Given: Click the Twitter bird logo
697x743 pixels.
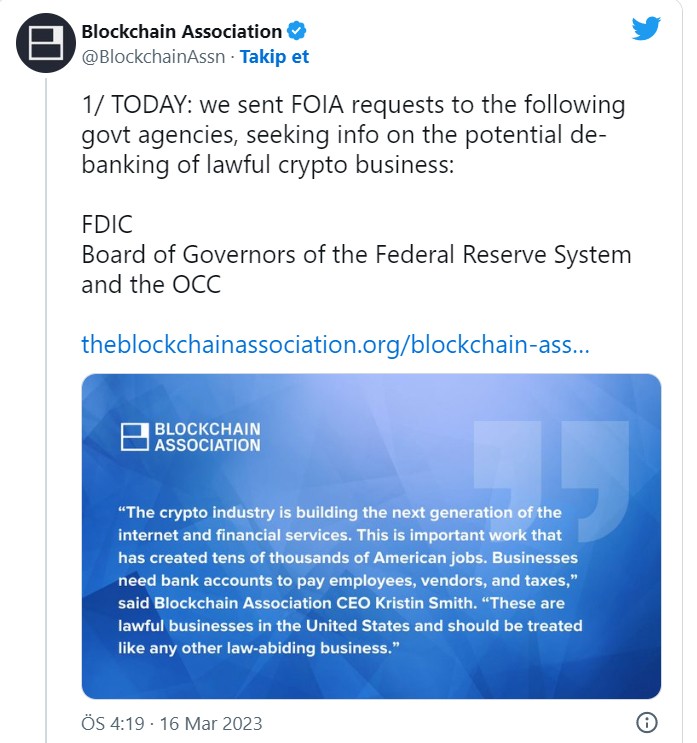Looking at the screenshot, I should pyautogui.click(x=646, y=29).
